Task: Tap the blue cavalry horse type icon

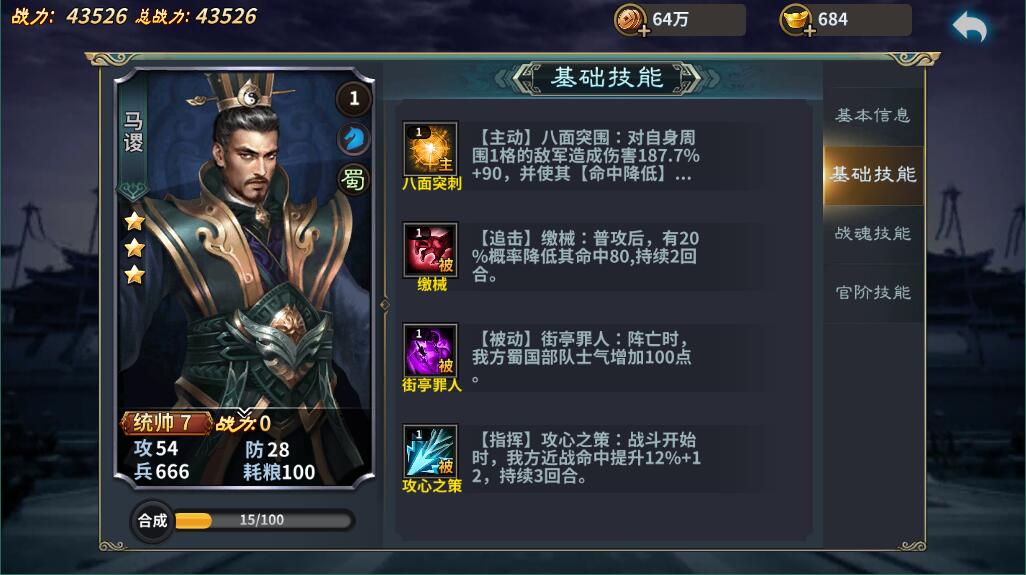Action: tap(354, 139)
